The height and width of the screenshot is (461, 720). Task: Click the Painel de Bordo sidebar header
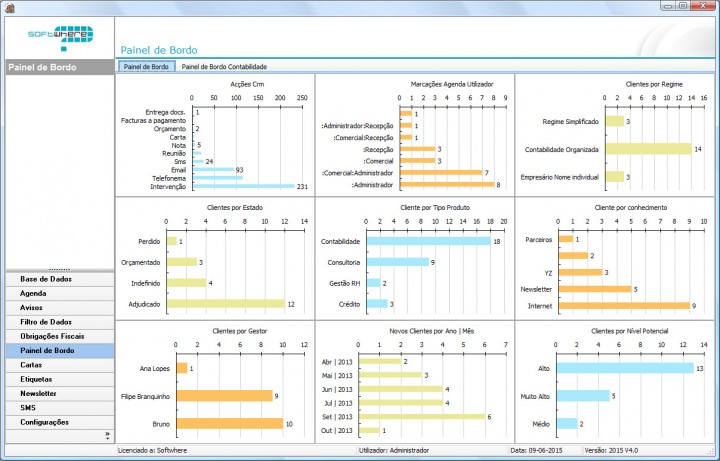(60, 67)
